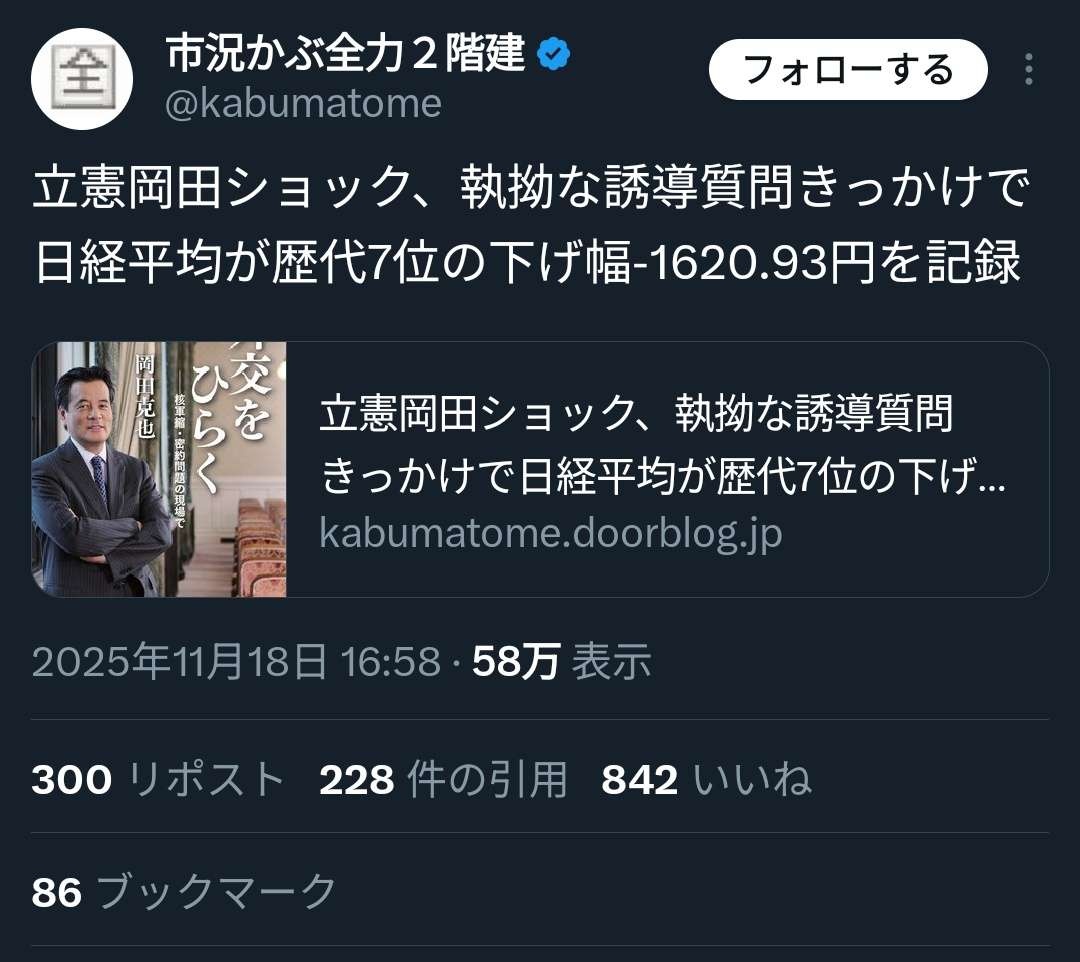The width and height of the screenshot is (1080, 962).
Task: Click the いいね label text
Action: tap(753, 780)
